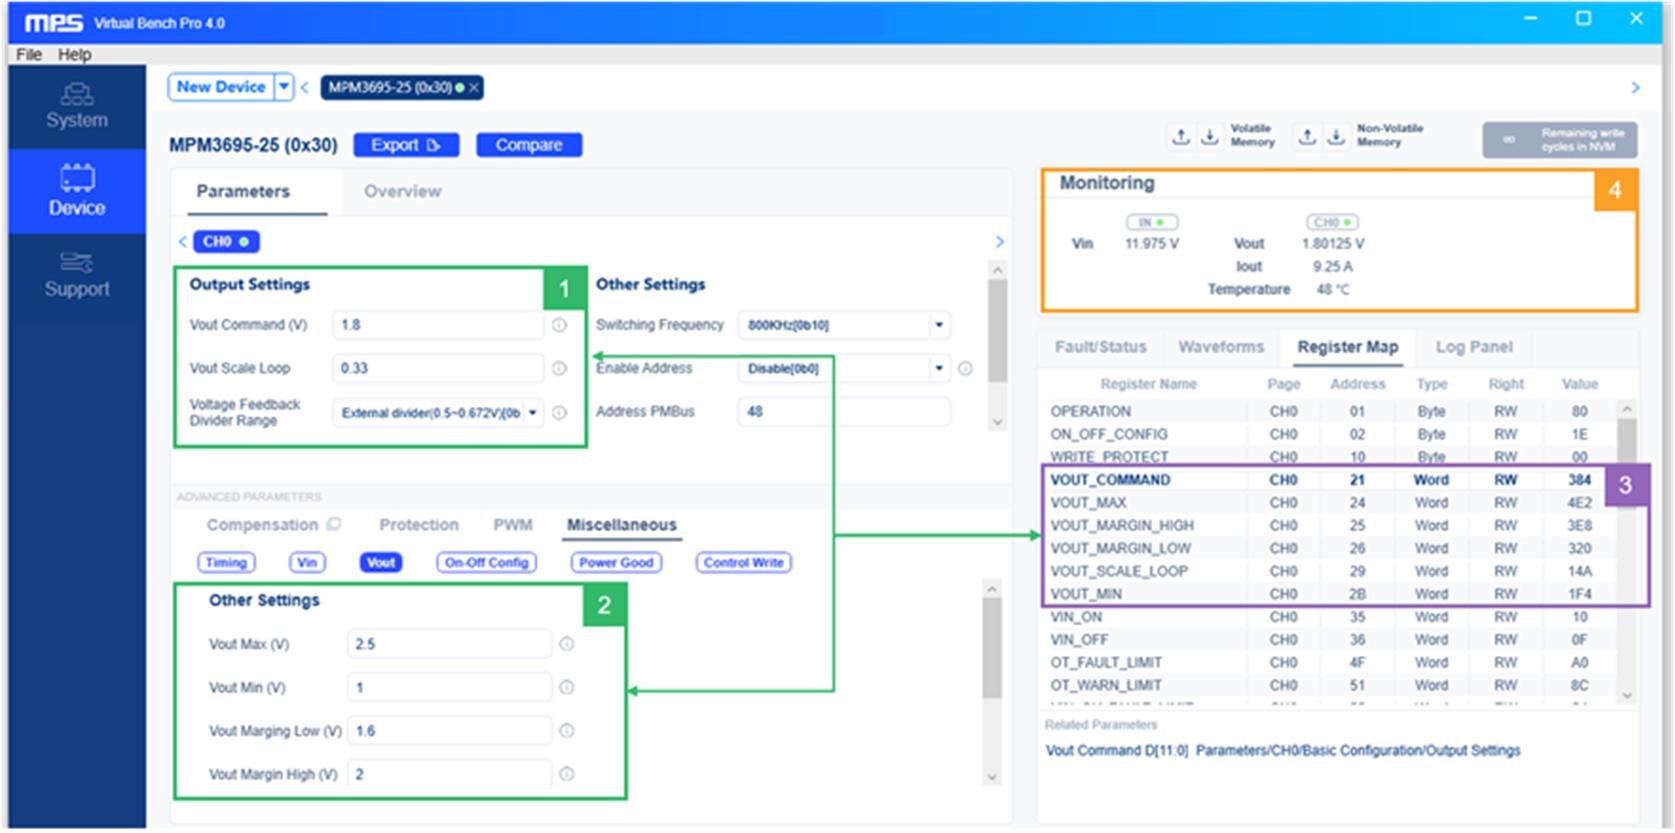
Task: Open the System section in the sidebar
Action: 76,106
